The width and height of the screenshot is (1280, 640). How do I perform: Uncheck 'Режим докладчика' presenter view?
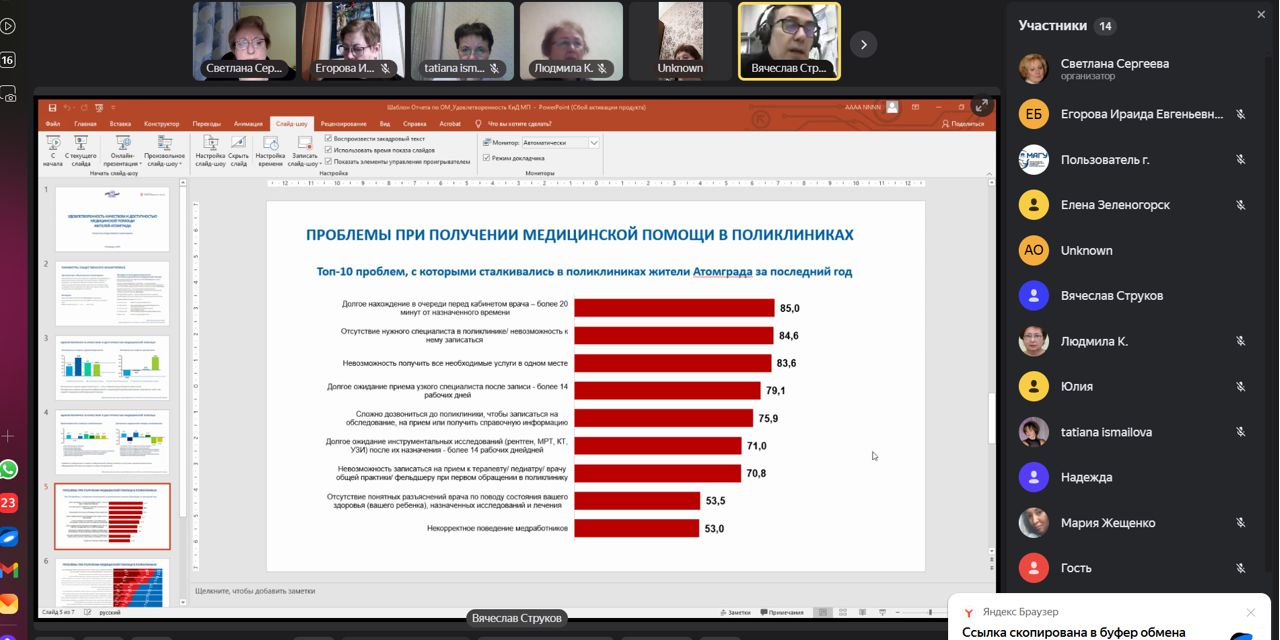[486, 158]
